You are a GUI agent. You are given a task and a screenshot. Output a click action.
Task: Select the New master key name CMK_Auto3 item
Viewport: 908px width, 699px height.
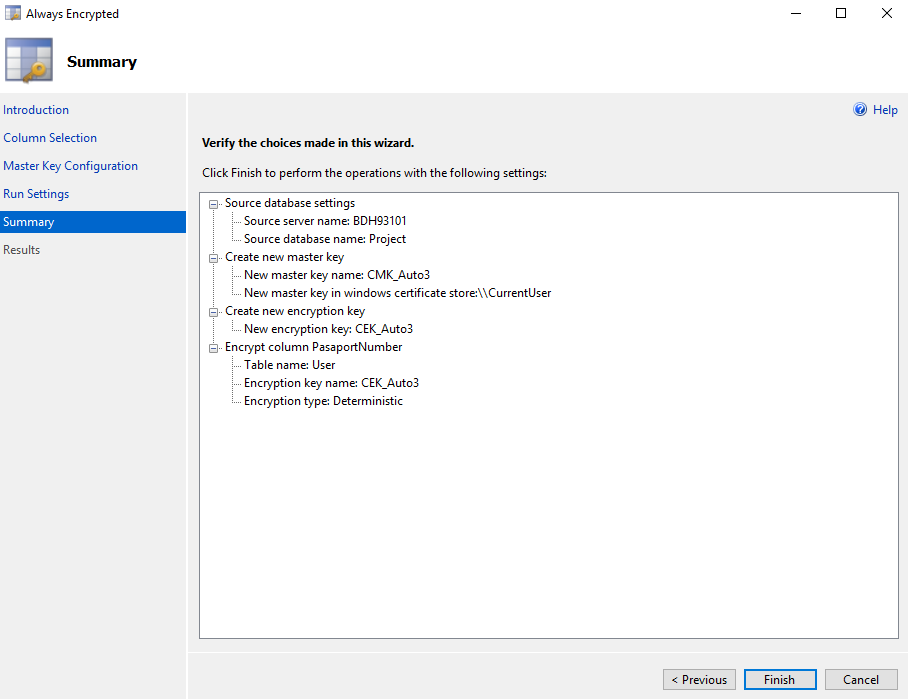pyautogui.click(x=337, y=275)
